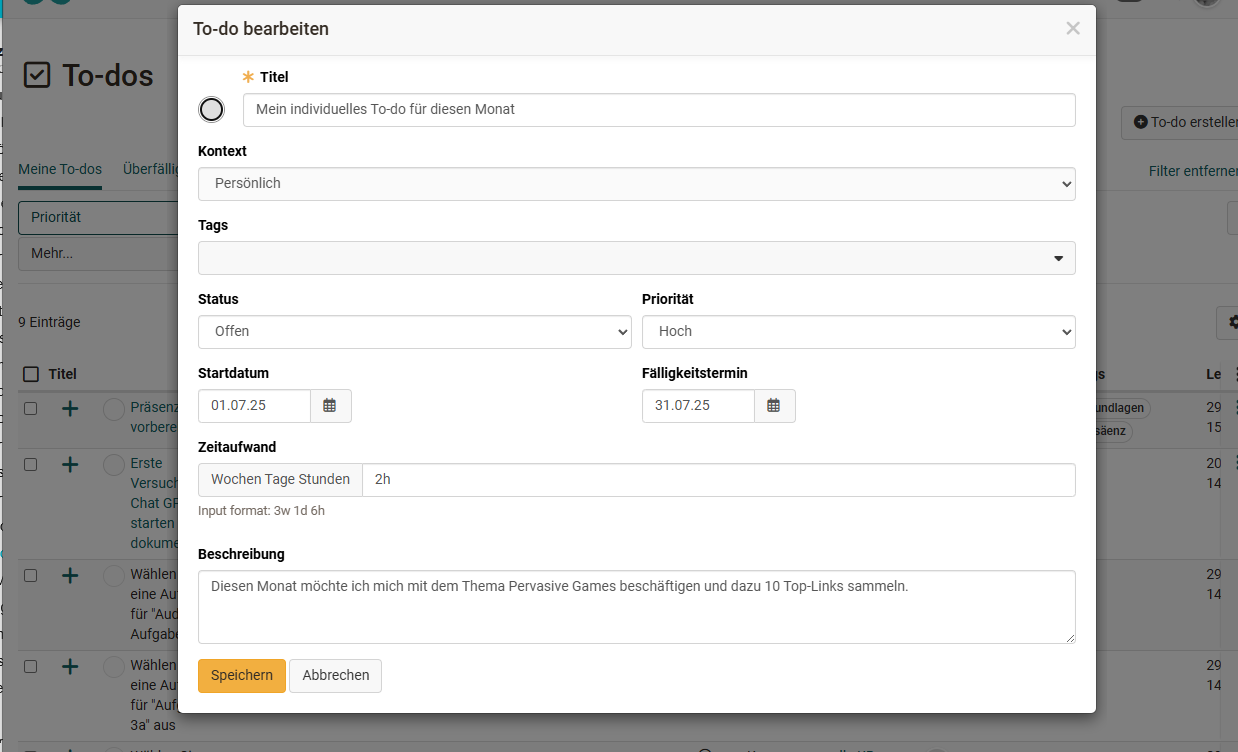
Task: Click the Abbrechen button
Action: (335, 676)
